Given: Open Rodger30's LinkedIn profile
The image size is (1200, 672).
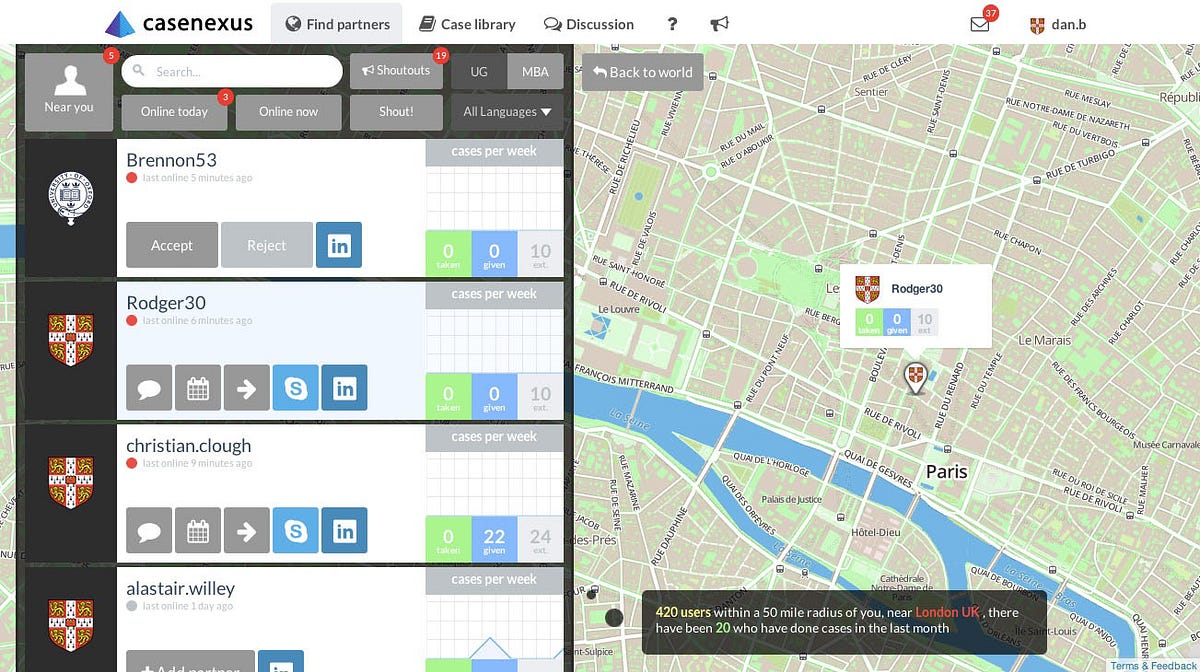Looking at the screenshot, I should (344, 388).
